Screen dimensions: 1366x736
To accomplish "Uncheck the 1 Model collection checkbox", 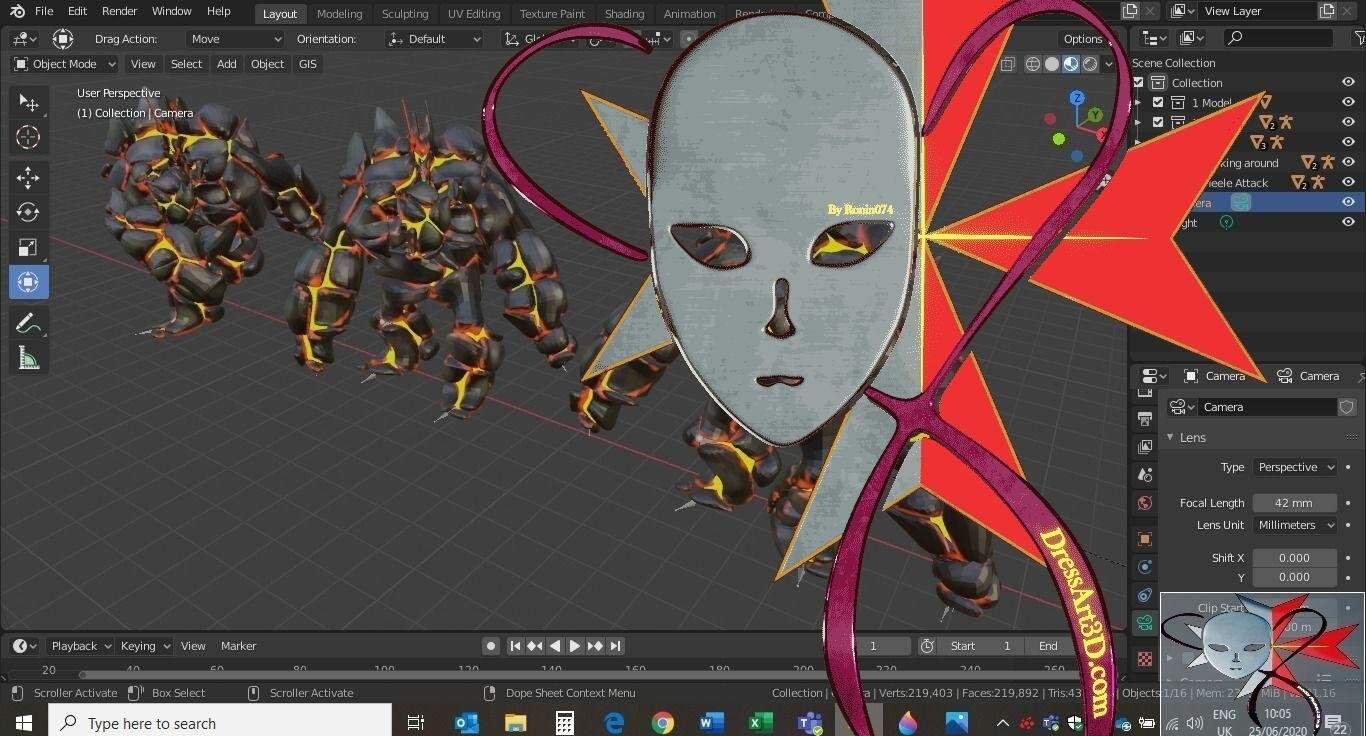I will coord(1158,103).
